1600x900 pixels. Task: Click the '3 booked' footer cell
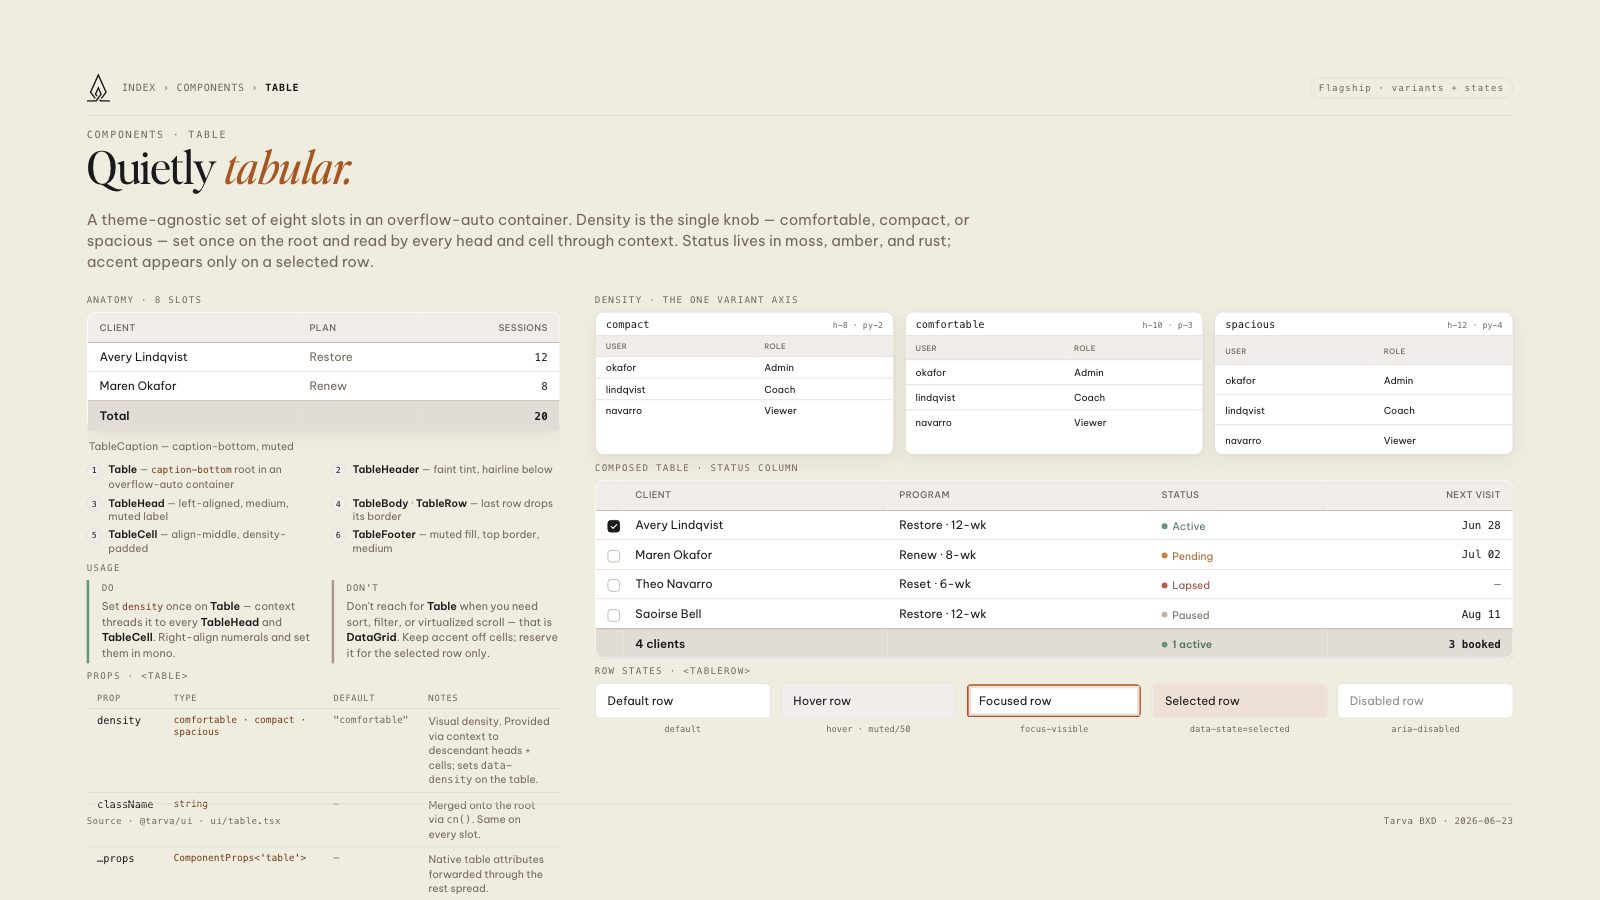(x=1474, y=645)
